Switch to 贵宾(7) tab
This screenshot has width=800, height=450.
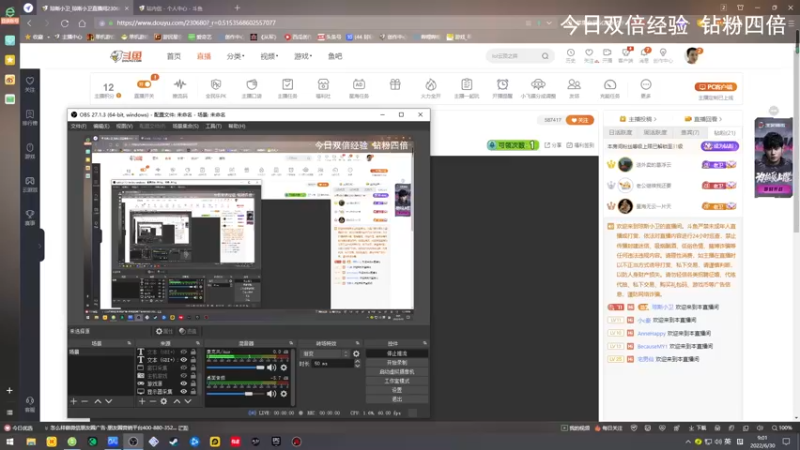pyautogui.click(x=690, y=133)
